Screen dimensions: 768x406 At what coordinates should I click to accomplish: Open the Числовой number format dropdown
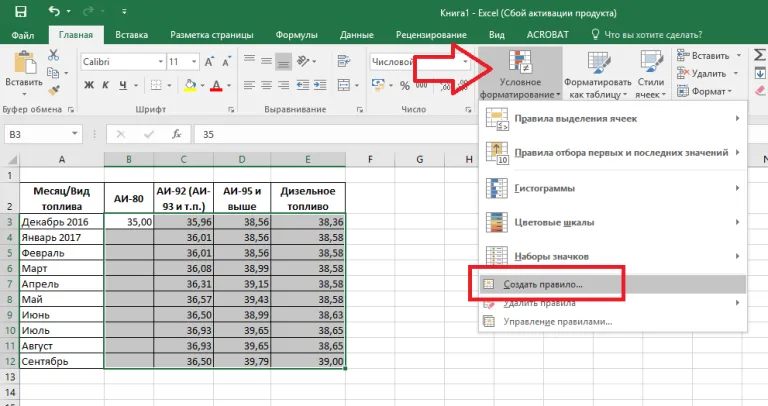coord(466,62)
